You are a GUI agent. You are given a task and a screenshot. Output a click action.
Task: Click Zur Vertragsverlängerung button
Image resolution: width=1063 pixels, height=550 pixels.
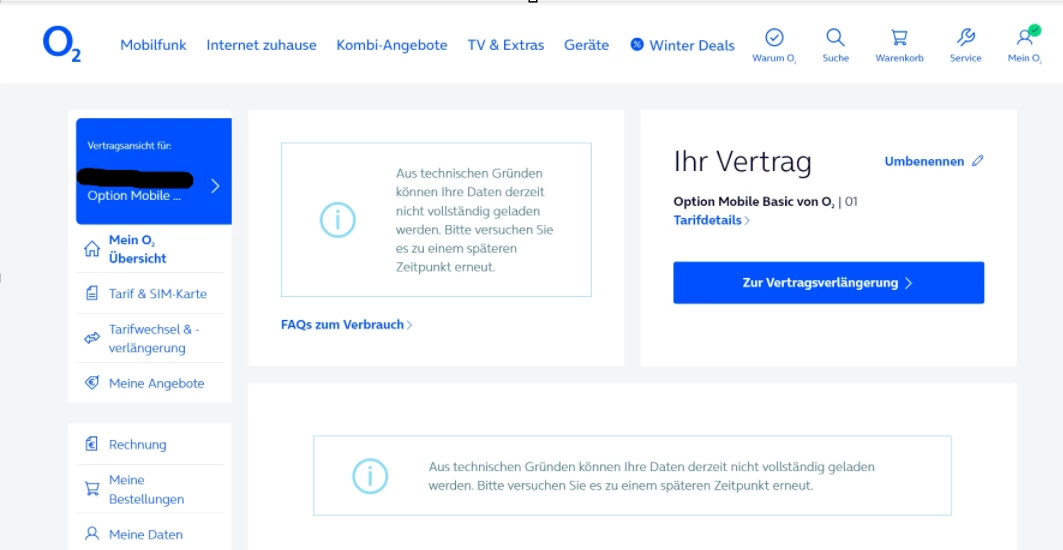[828, 283]
